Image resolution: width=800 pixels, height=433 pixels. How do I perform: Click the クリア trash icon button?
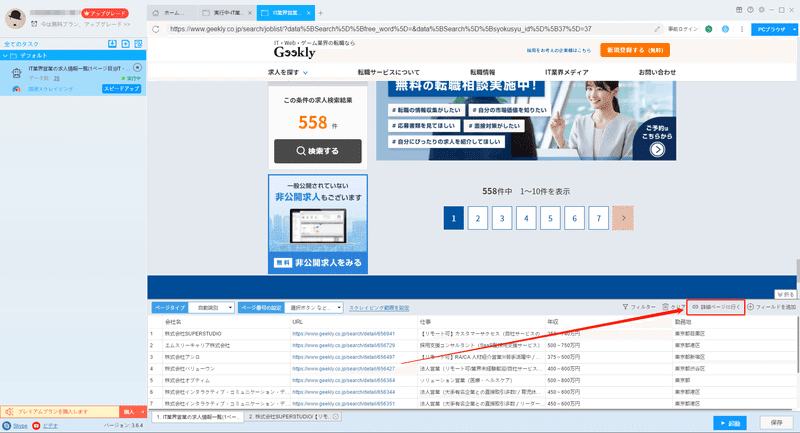click(673, 307)
